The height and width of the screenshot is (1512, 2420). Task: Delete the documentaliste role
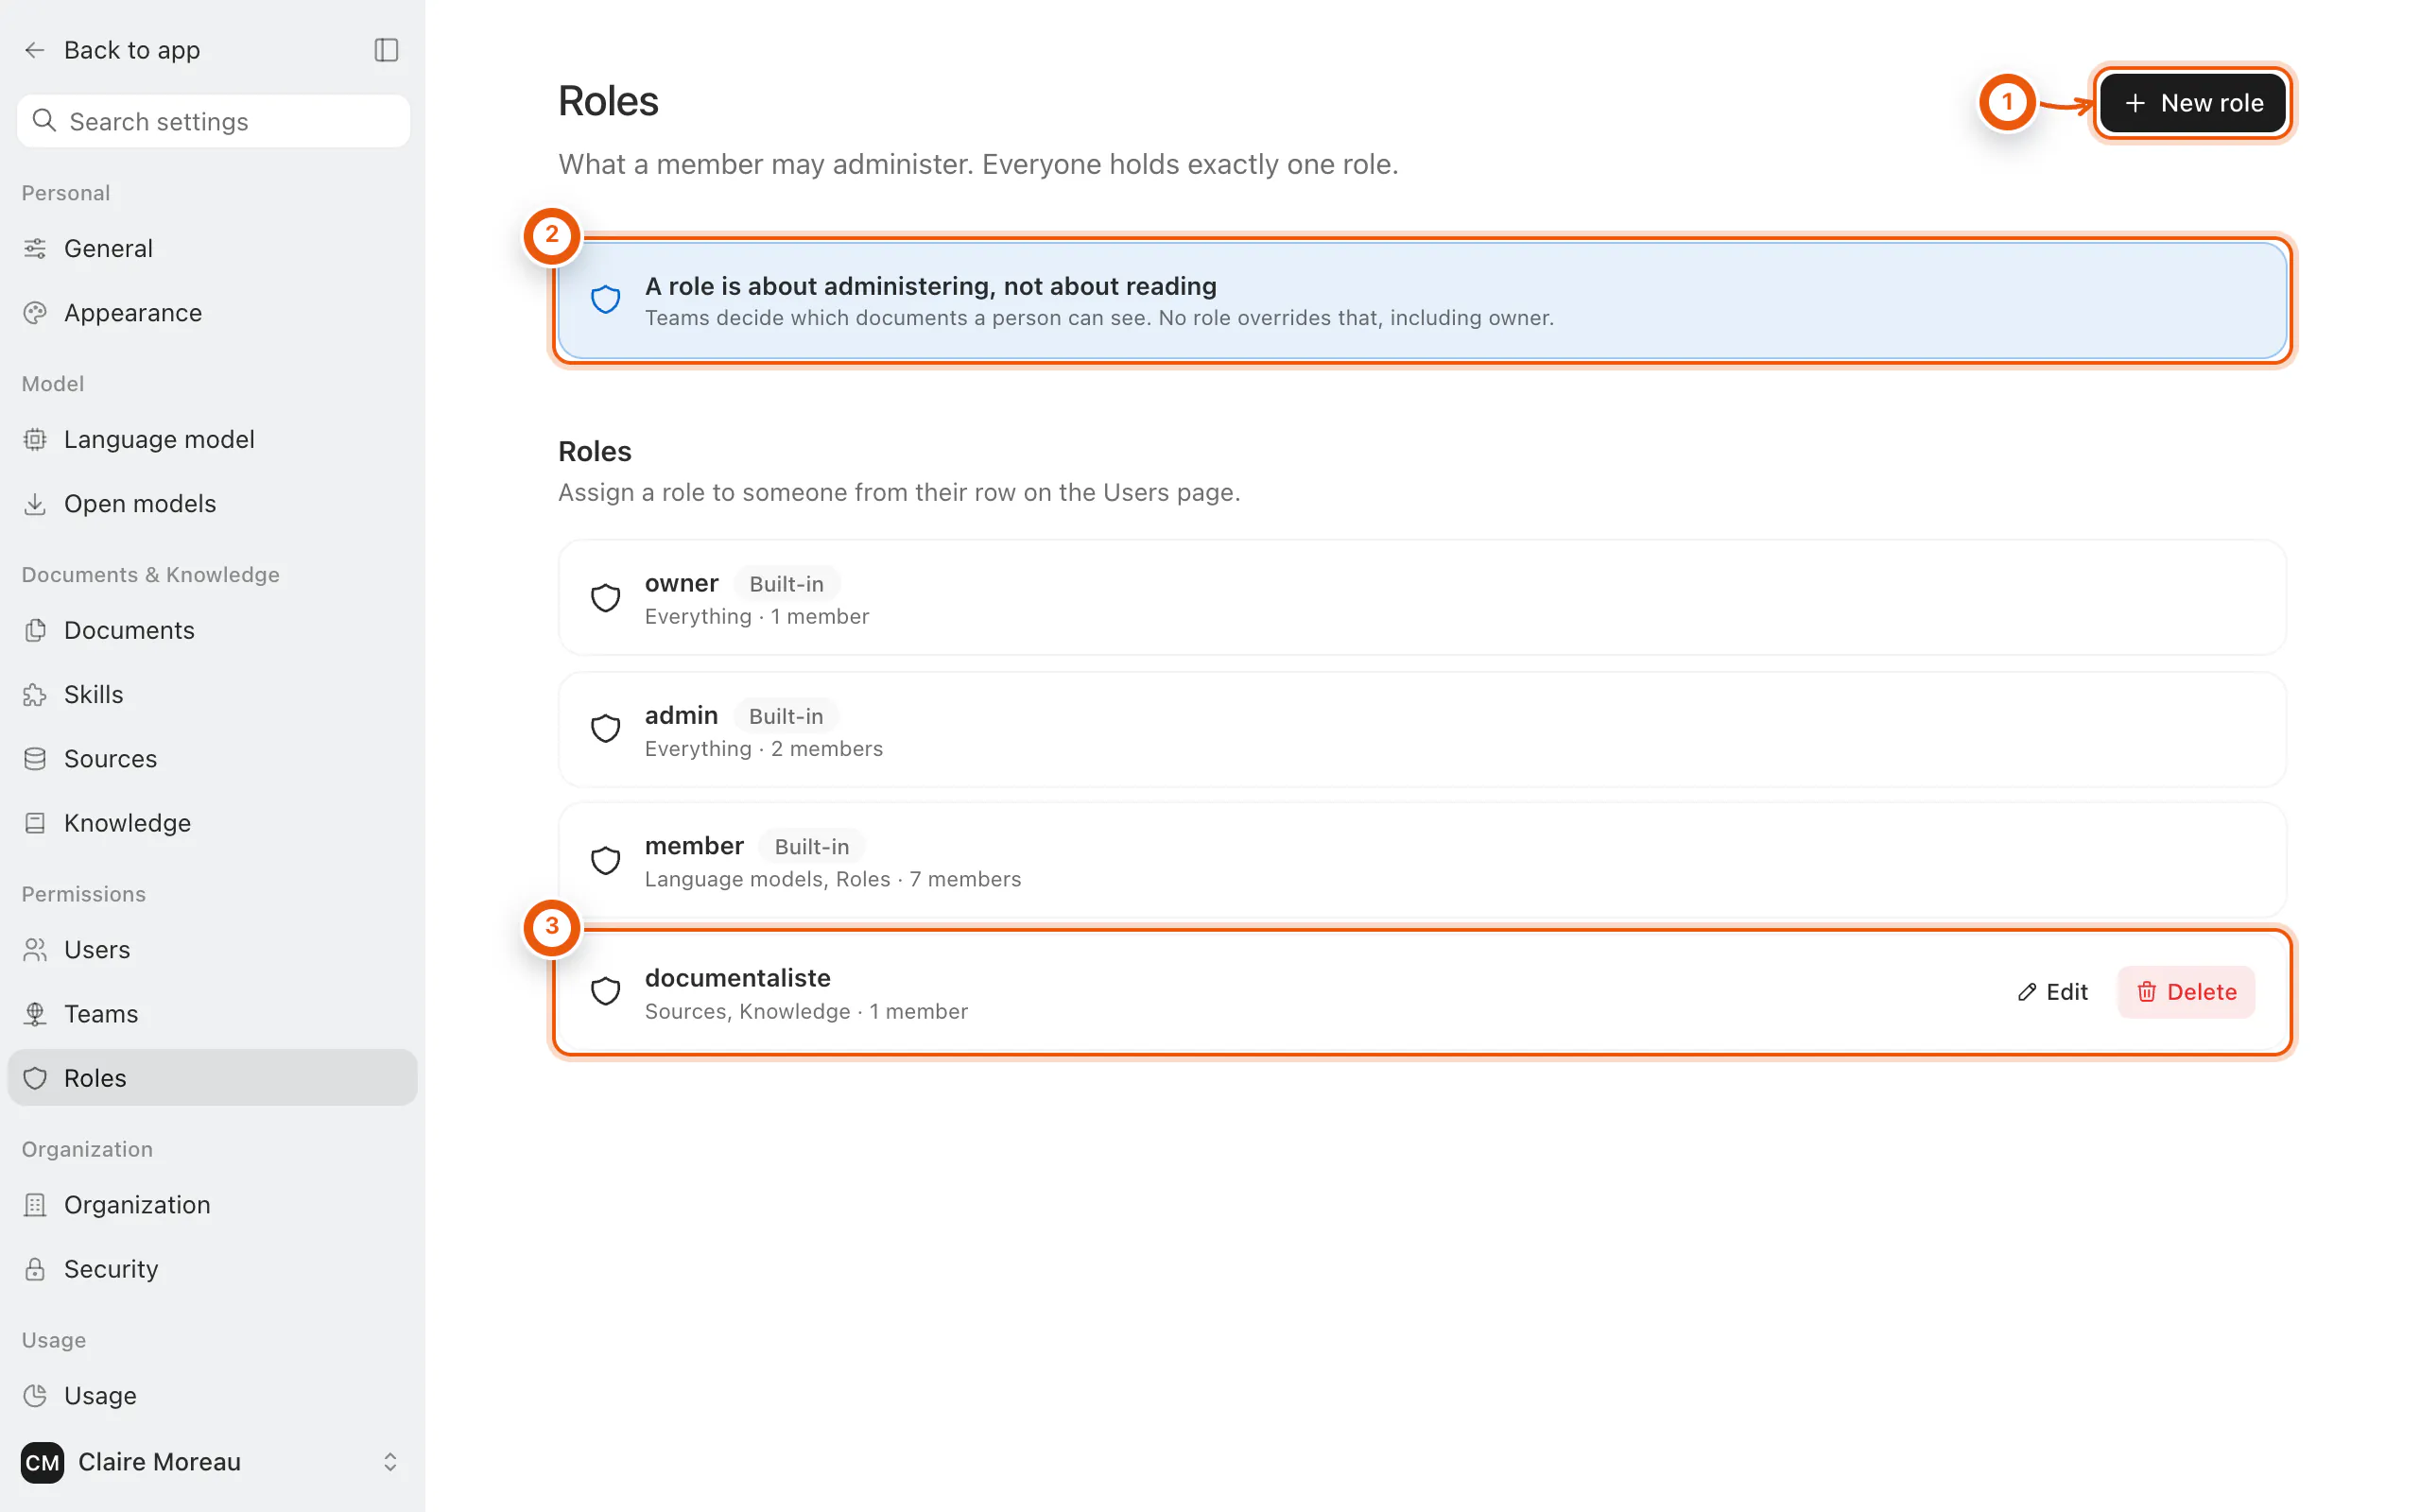tap(2186, 992)
